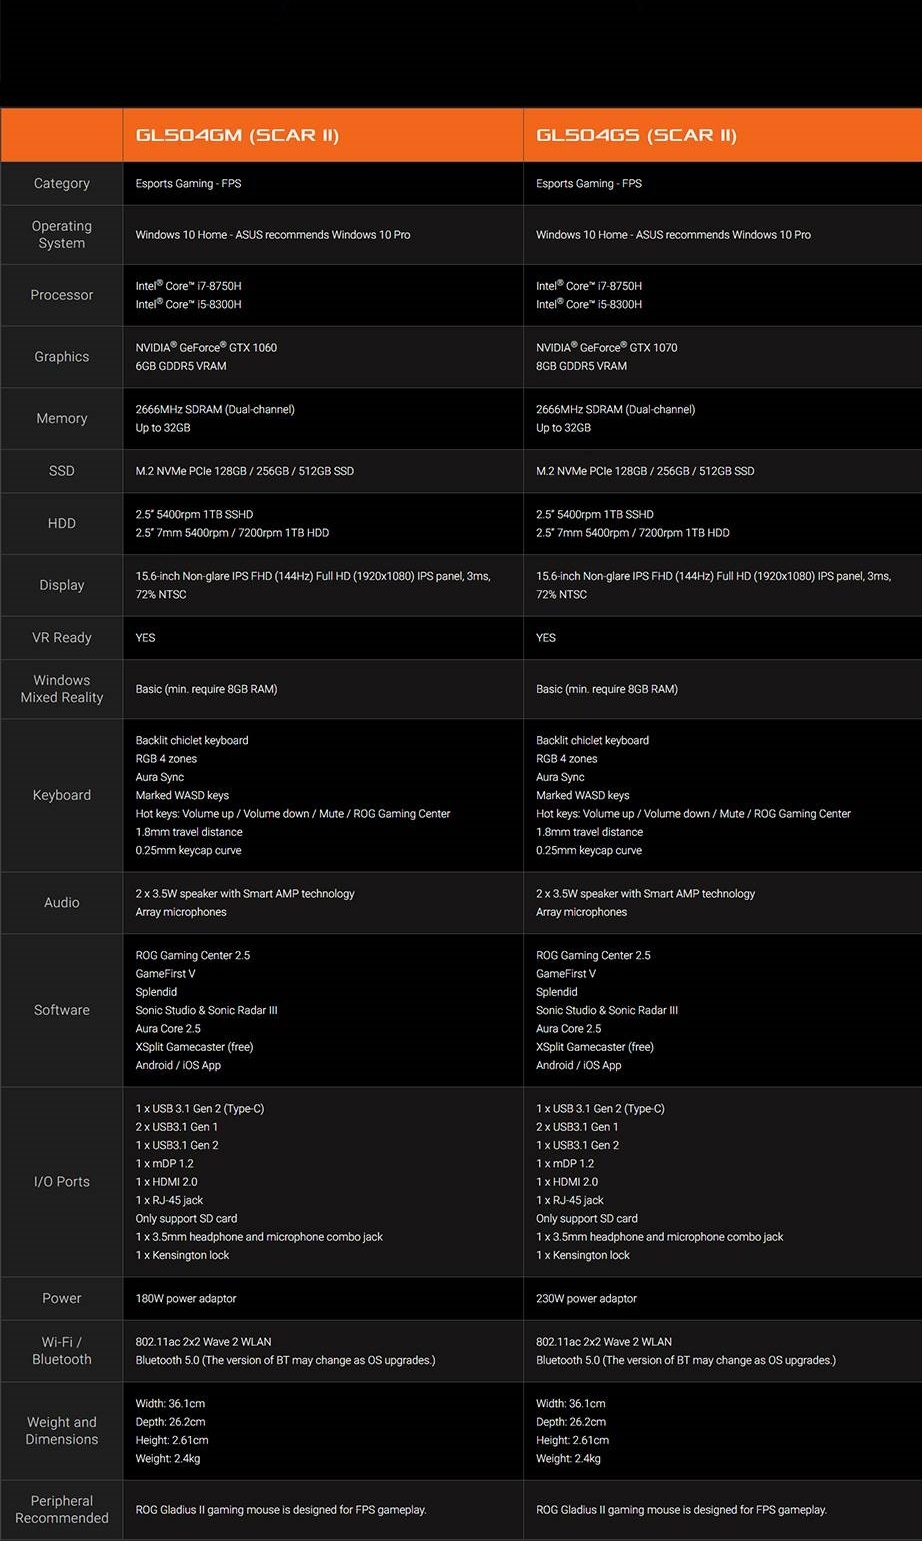Click the VR Ready row label
This screenshot has height=1542, width=922.
(x=62, y=638)
